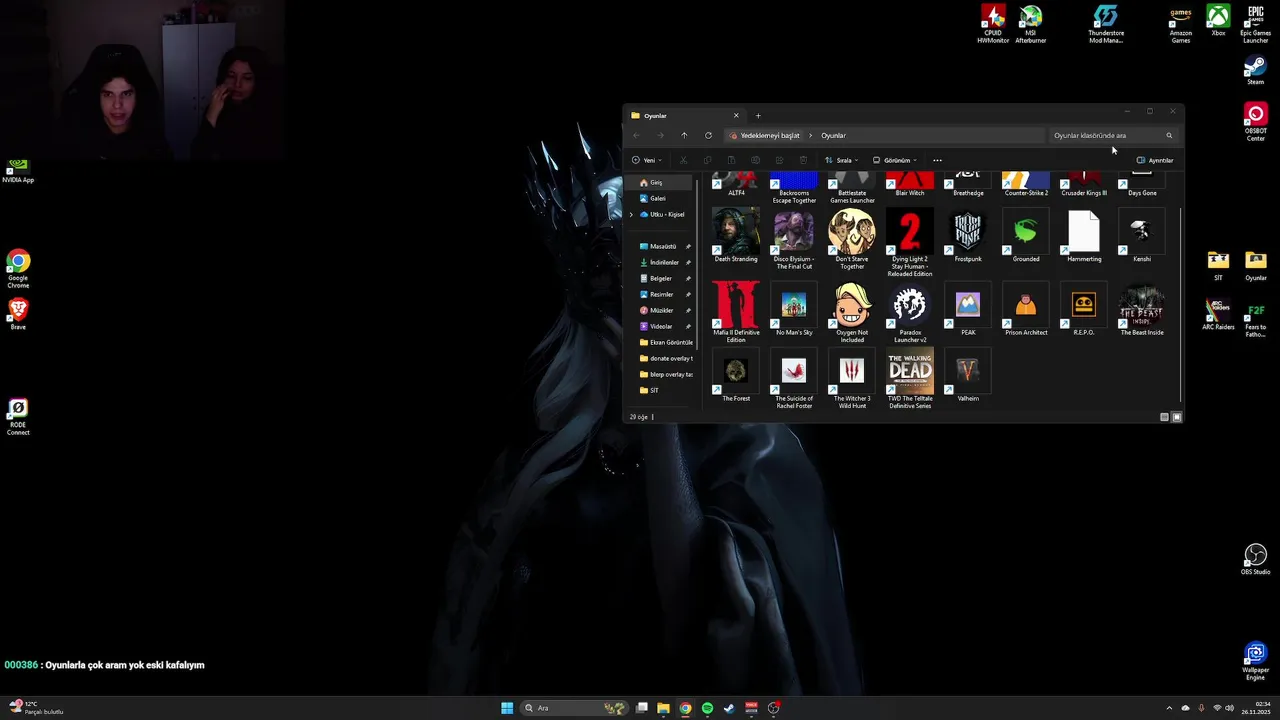Open MSI Afterburner desktop icon
Screen dimensions: 1280x720
tap(1031, 24)
